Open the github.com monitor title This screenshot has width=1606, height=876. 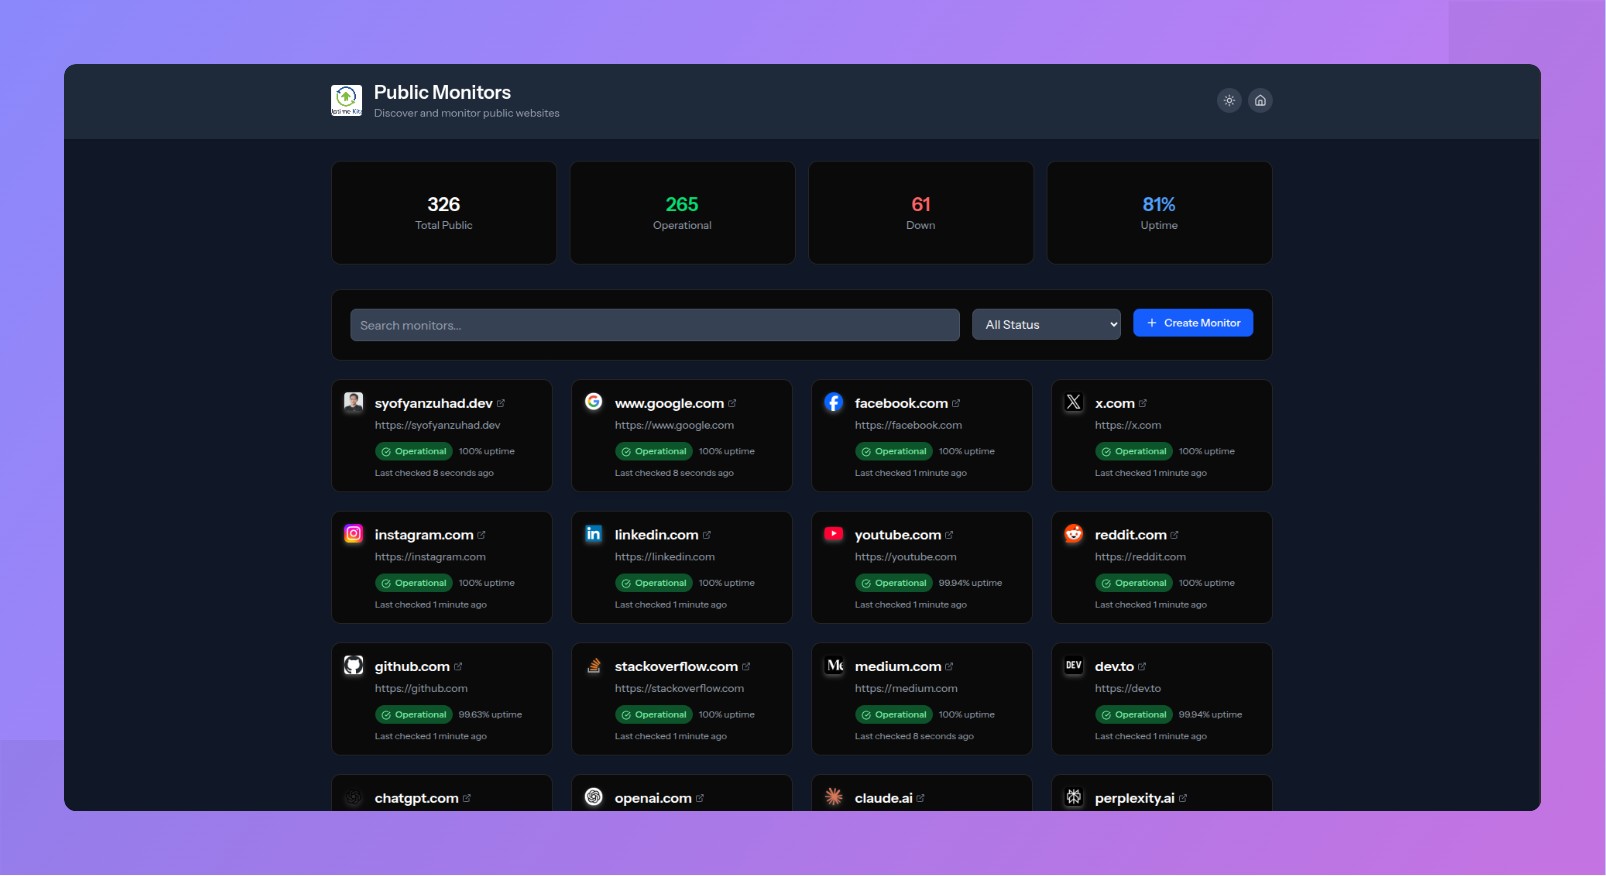click(x=412, y=667)
